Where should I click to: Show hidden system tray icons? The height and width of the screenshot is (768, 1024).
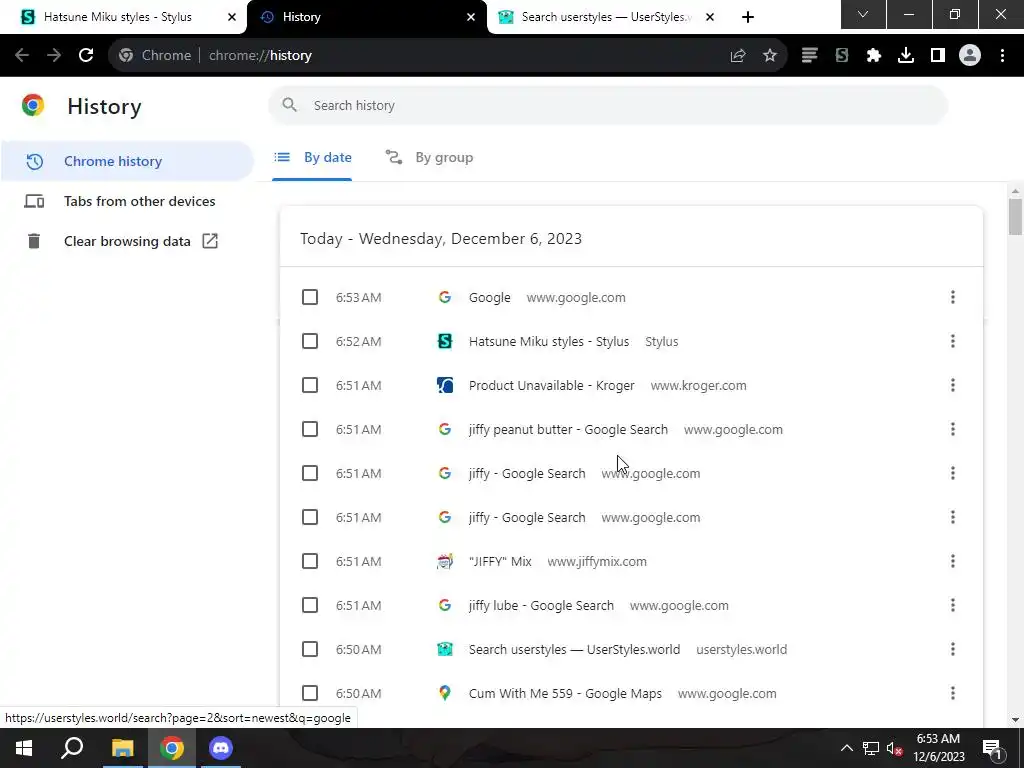tap(846, 748)
